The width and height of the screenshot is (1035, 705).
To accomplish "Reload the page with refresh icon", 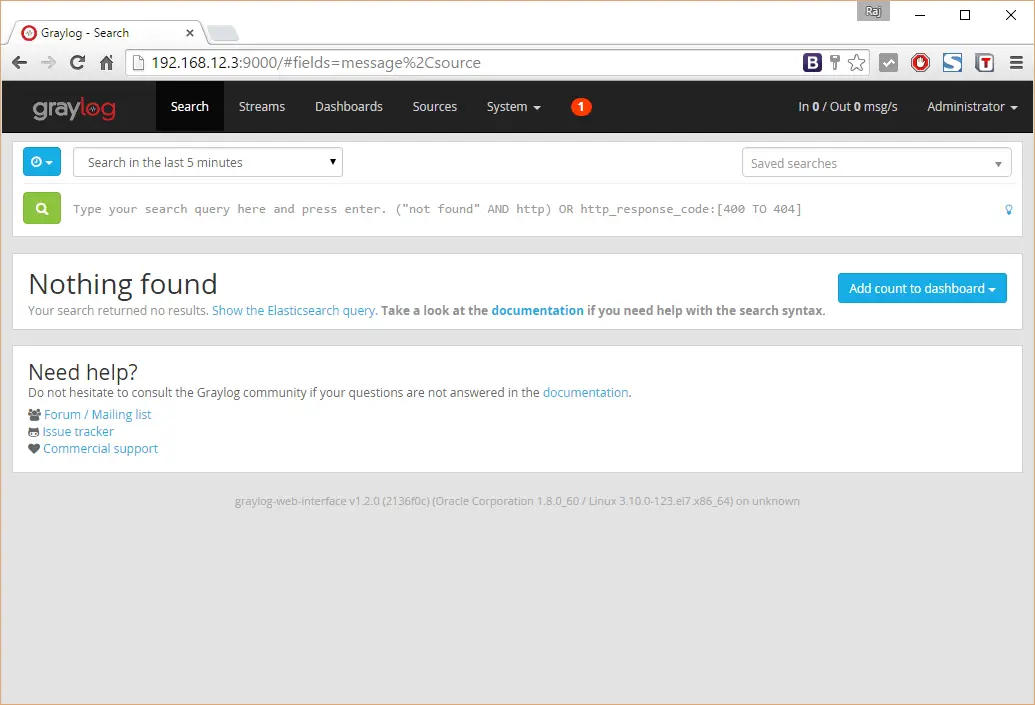I will pyautogui.click(x=77, y=63).
